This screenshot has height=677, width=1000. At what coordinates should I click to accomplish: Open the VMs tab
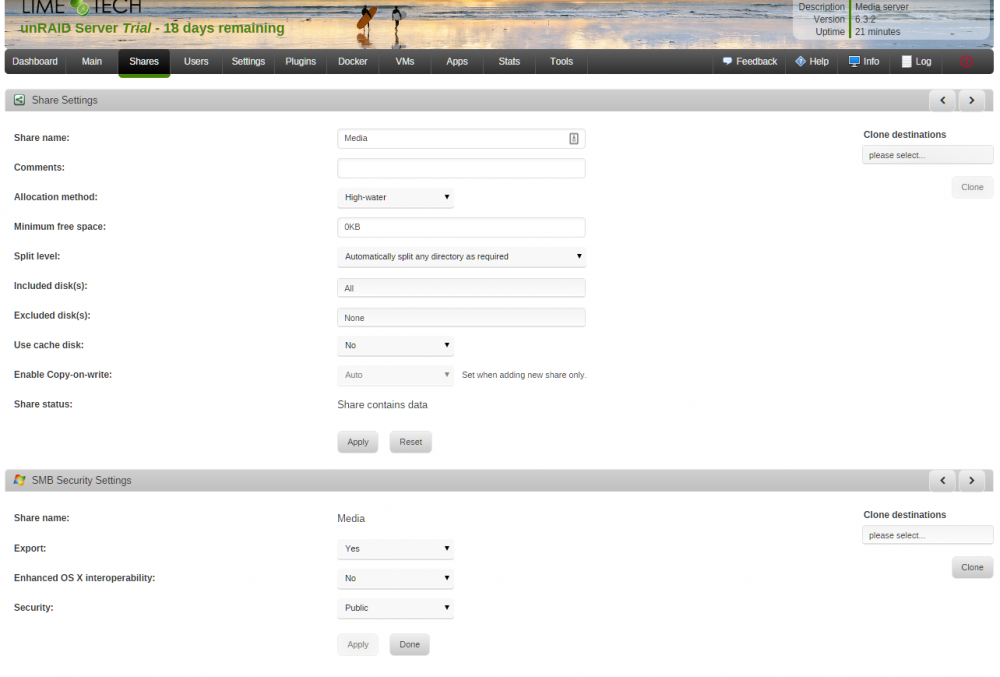405,62
